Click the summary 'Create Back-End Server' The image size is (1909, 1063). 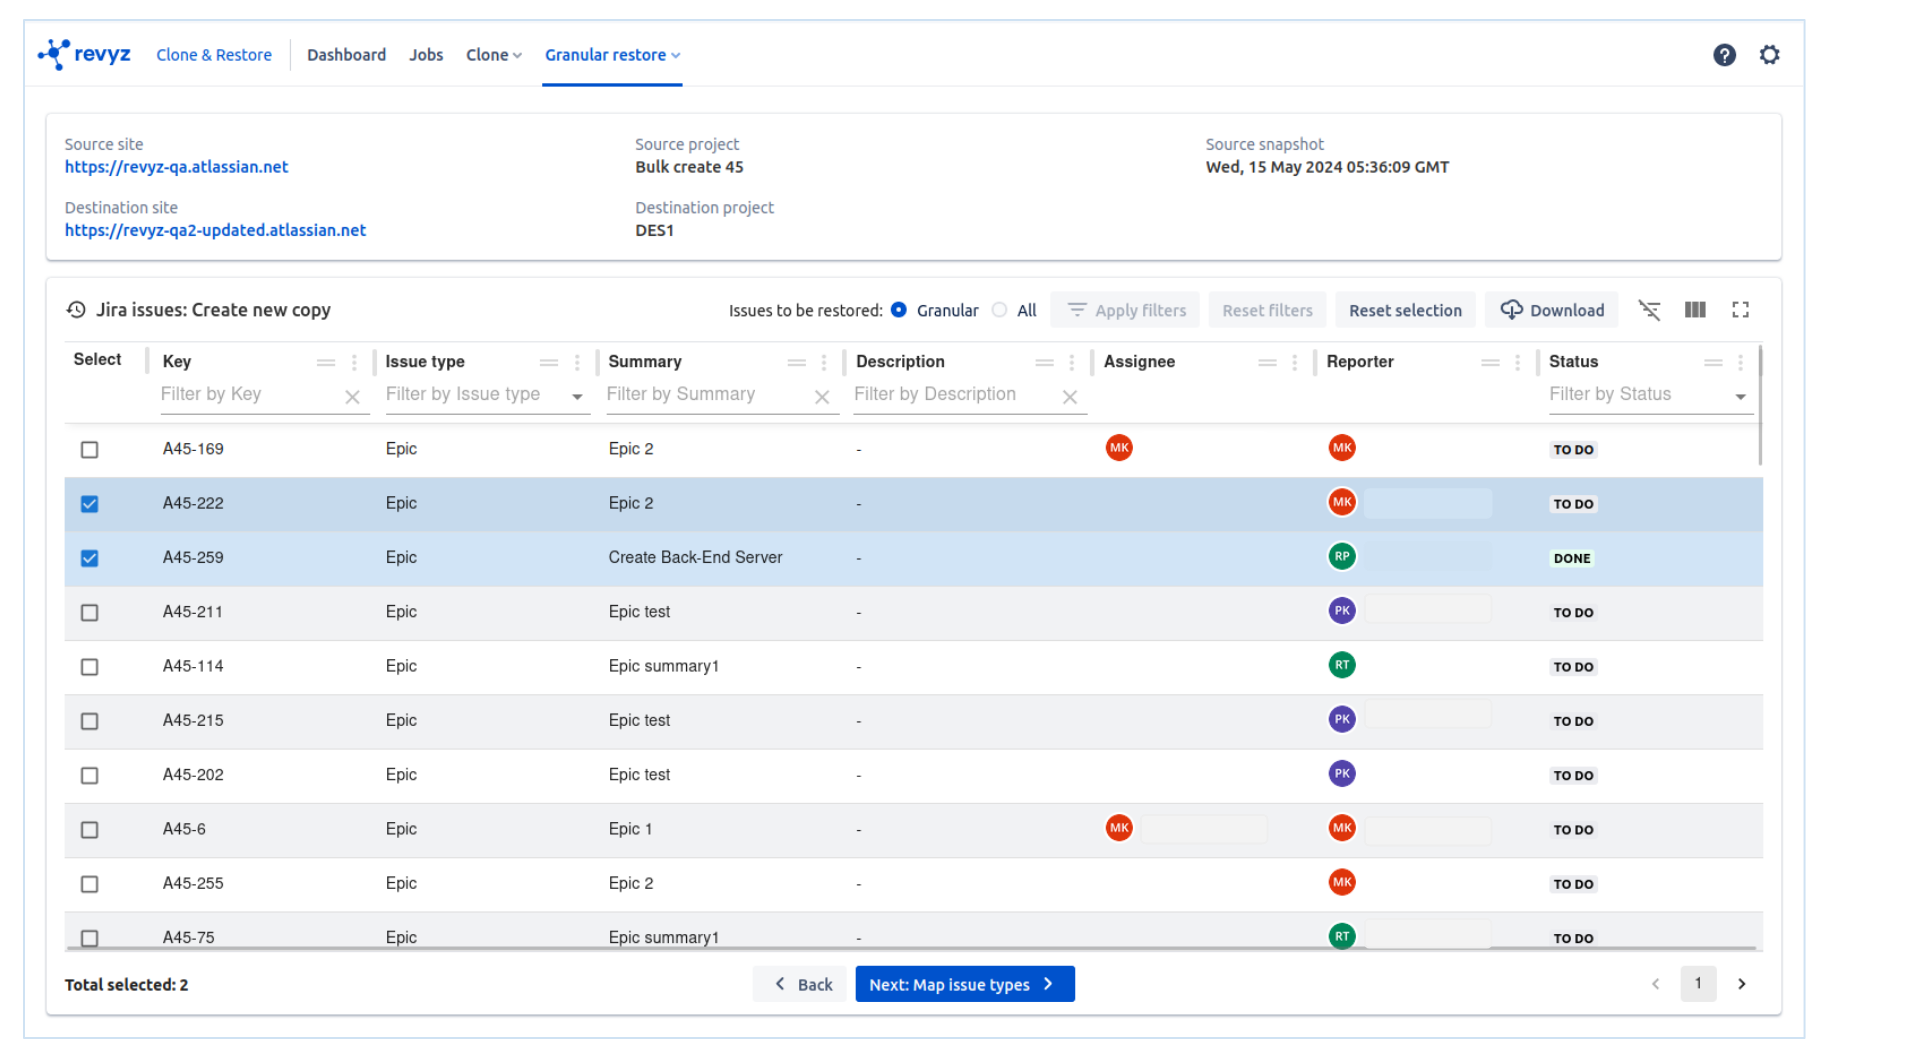pyautogui.click(x=695, y=557)
